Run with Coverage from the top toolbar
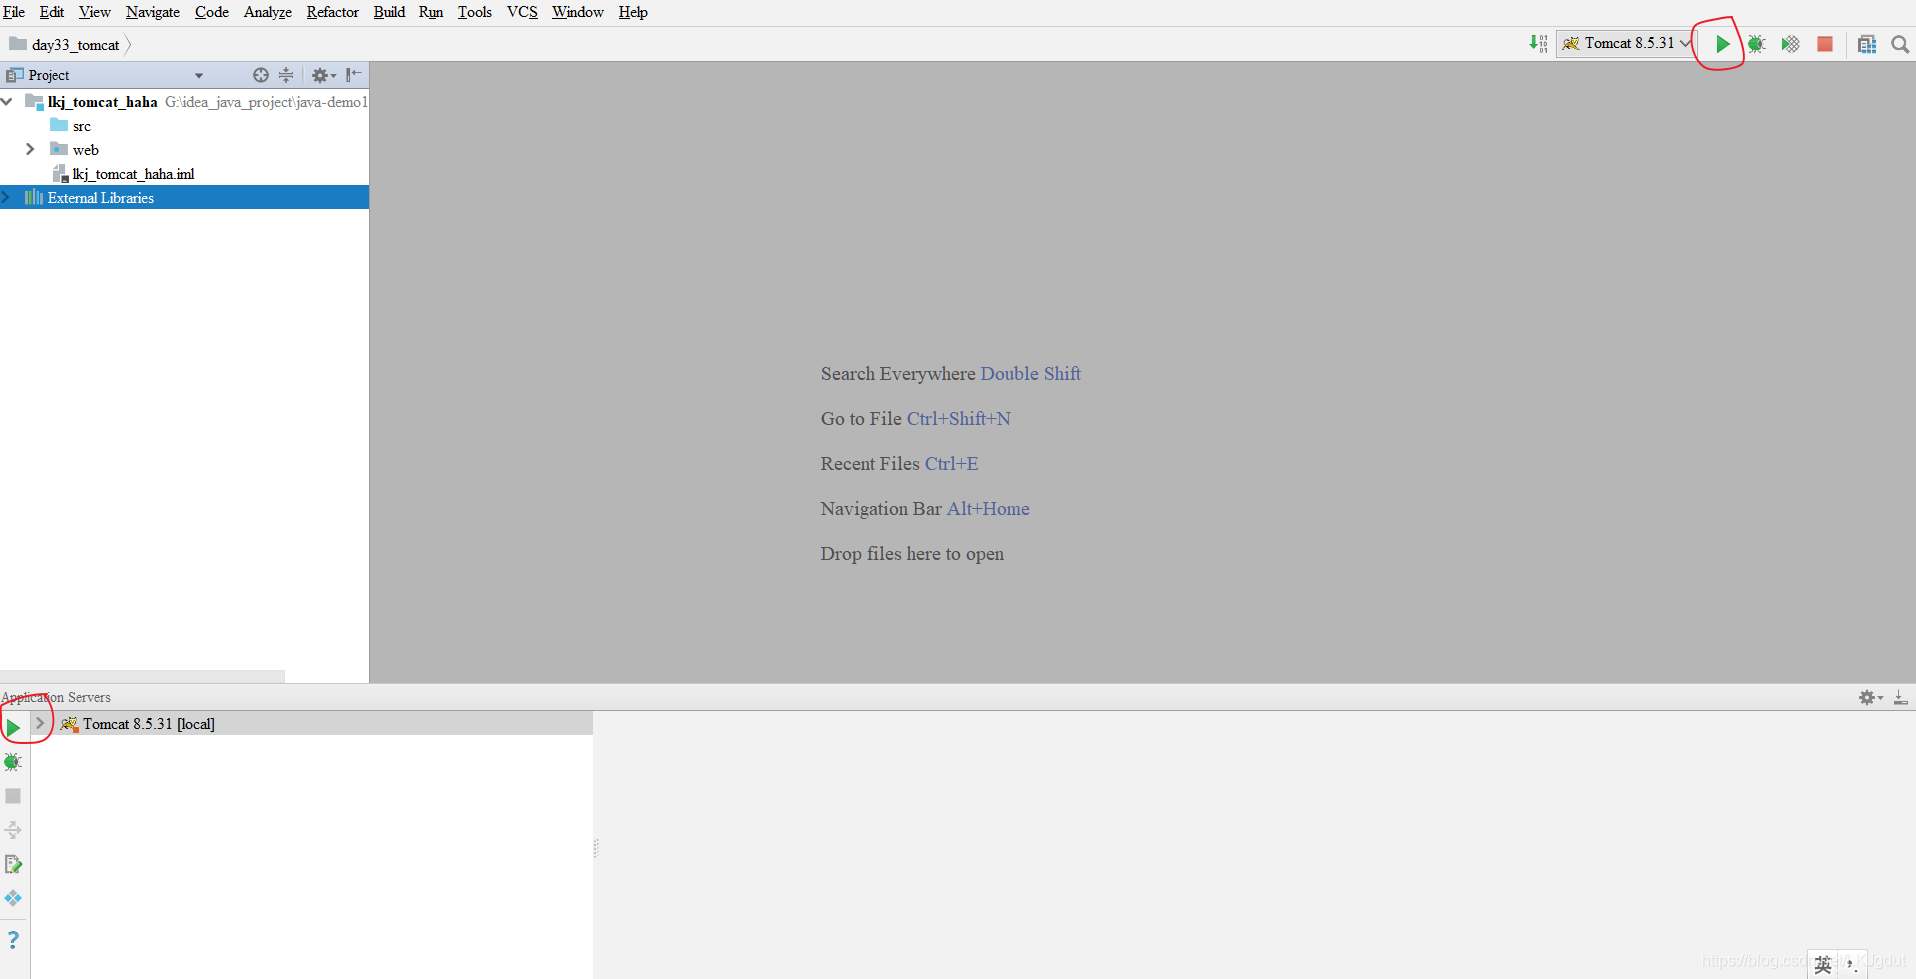 1790,44
